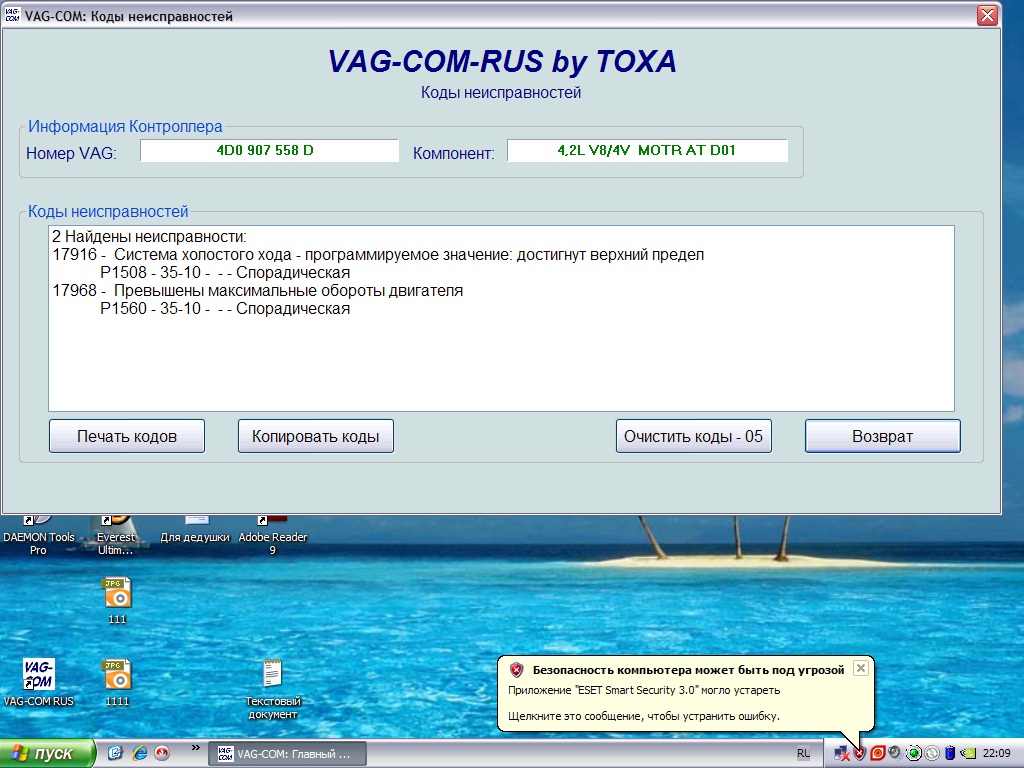Click the Номер VAG value field
The height and width of the screenshot is (768, 1024).
pos(269,151)
